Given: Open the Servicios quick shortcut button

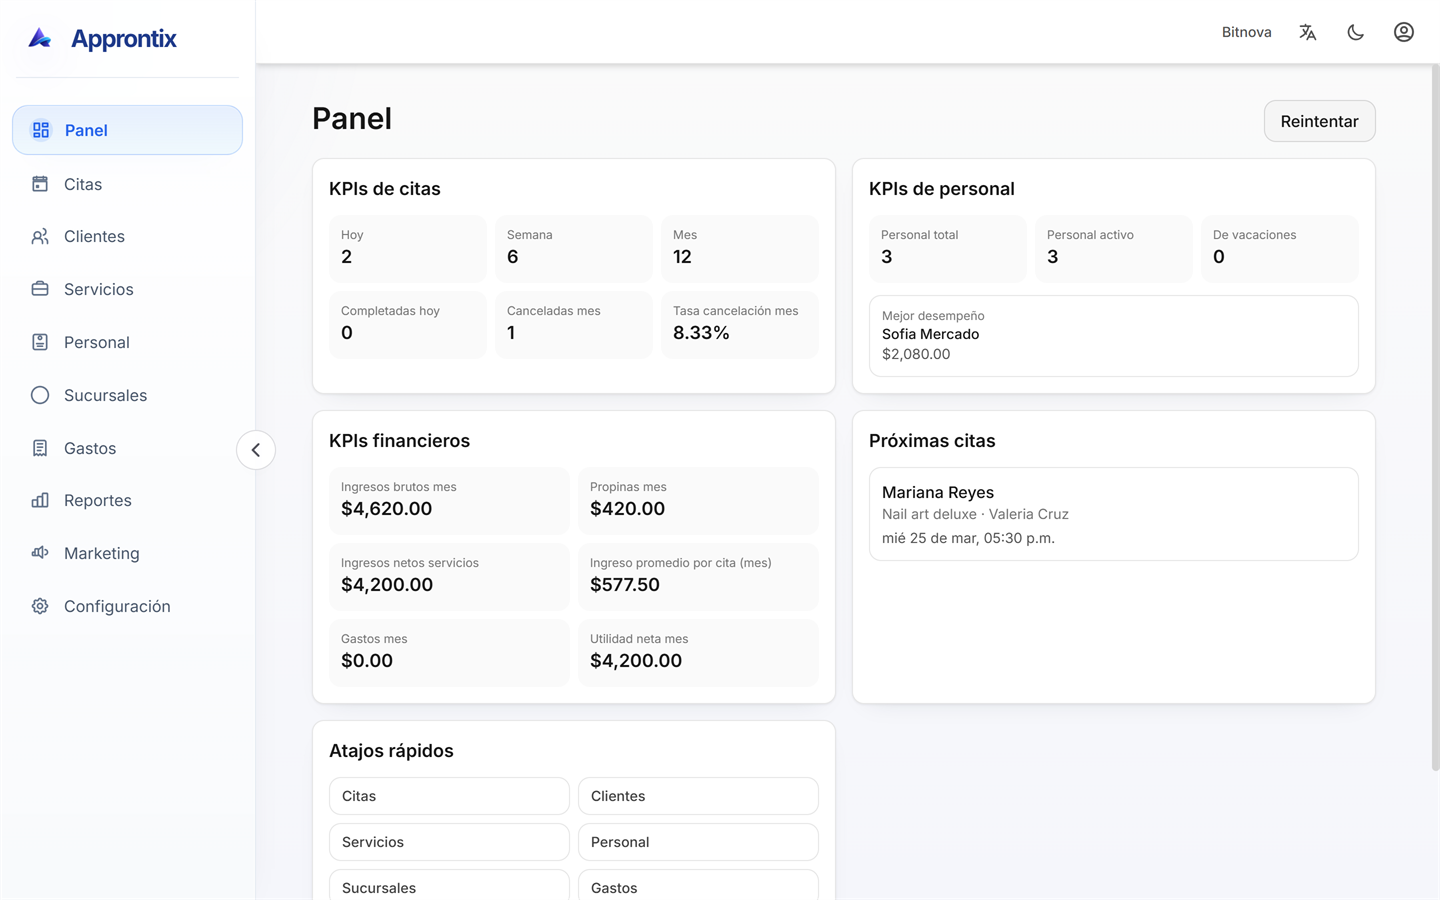Looking at the screenshot, I should (449, 842).
